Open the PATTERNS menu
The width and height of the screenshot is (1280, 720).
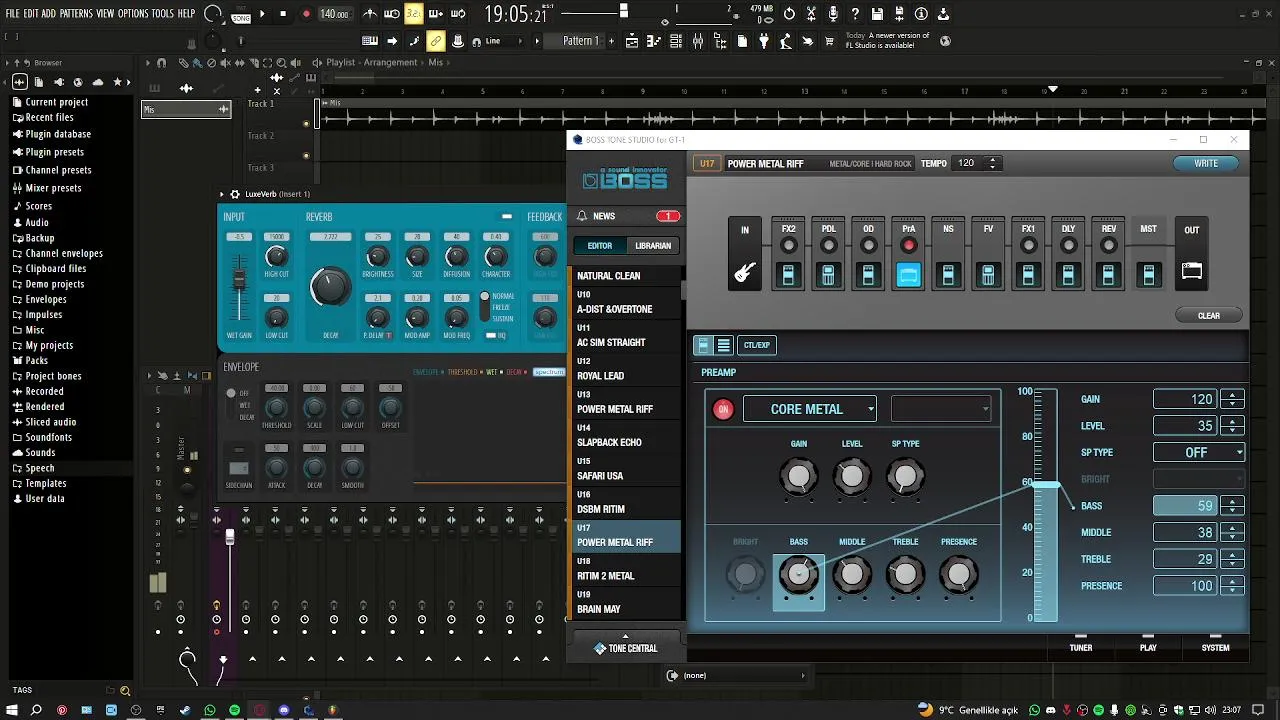pyautogui.click(x=76, y=14)
